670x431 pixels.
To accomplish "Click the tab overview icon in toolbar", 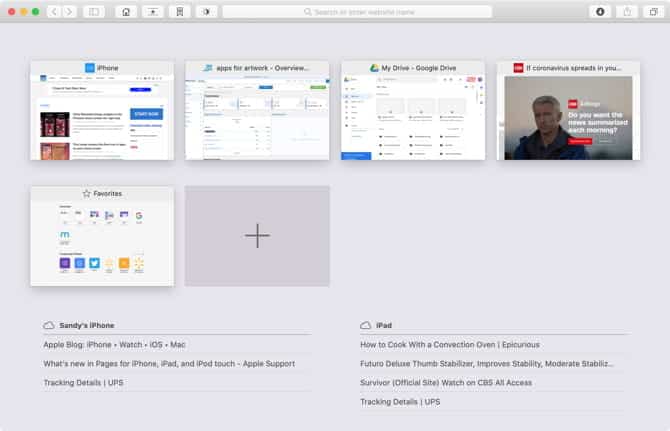I will pos(653,12).
